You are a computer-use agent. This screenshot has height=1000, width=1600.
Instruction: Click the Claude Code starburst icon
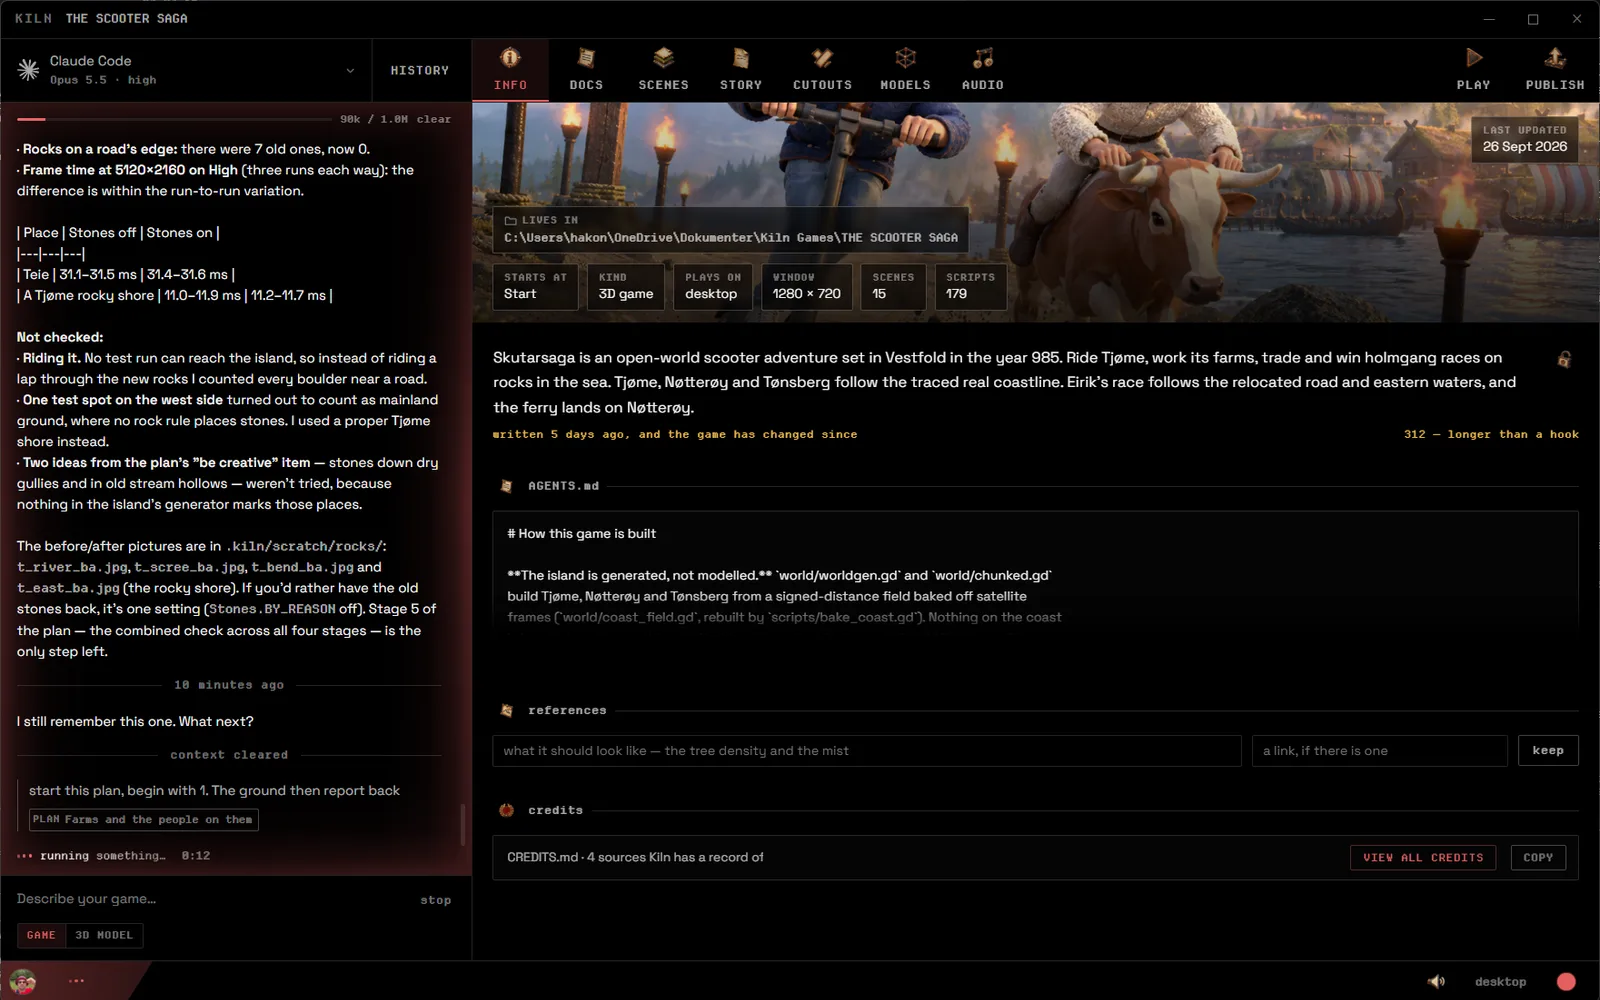(x=28, y=70)
